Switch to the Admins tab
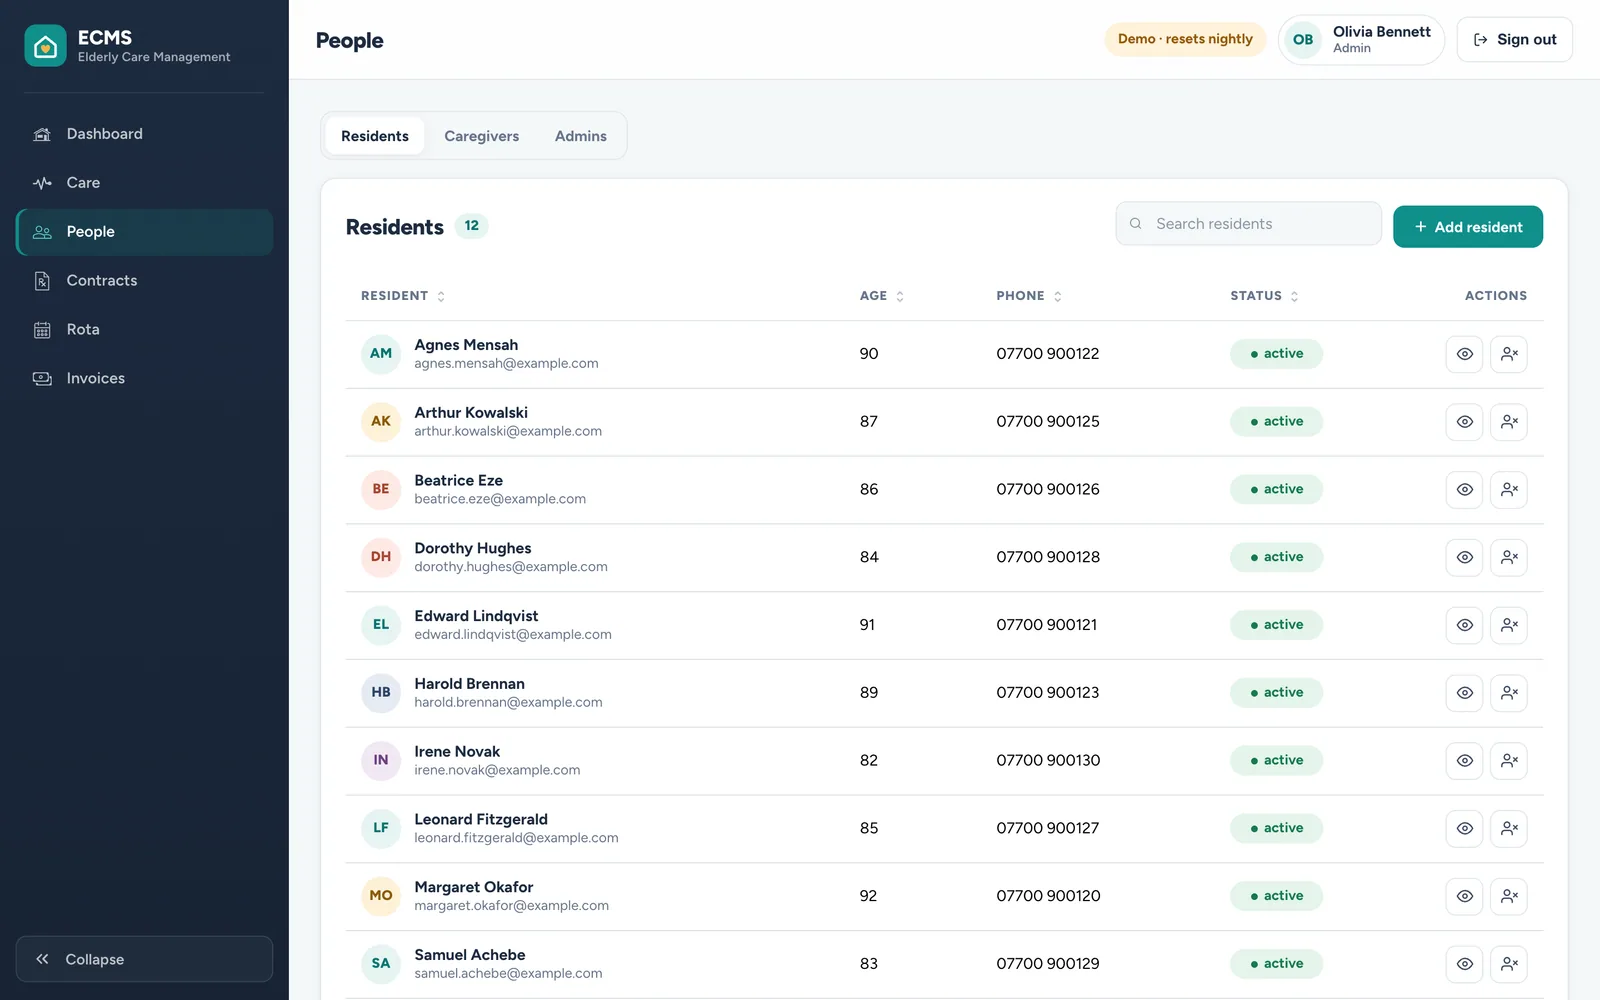 click(580, 136)
